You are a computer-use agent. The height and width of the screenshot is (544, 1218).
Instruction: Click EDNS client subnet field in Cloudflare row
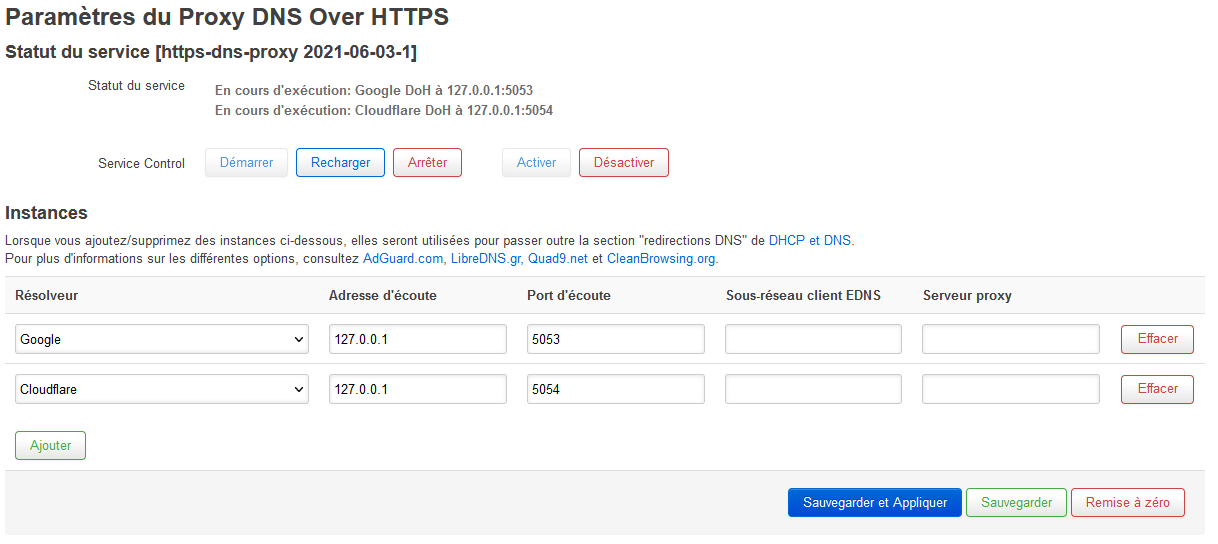[x=814, y=389]
